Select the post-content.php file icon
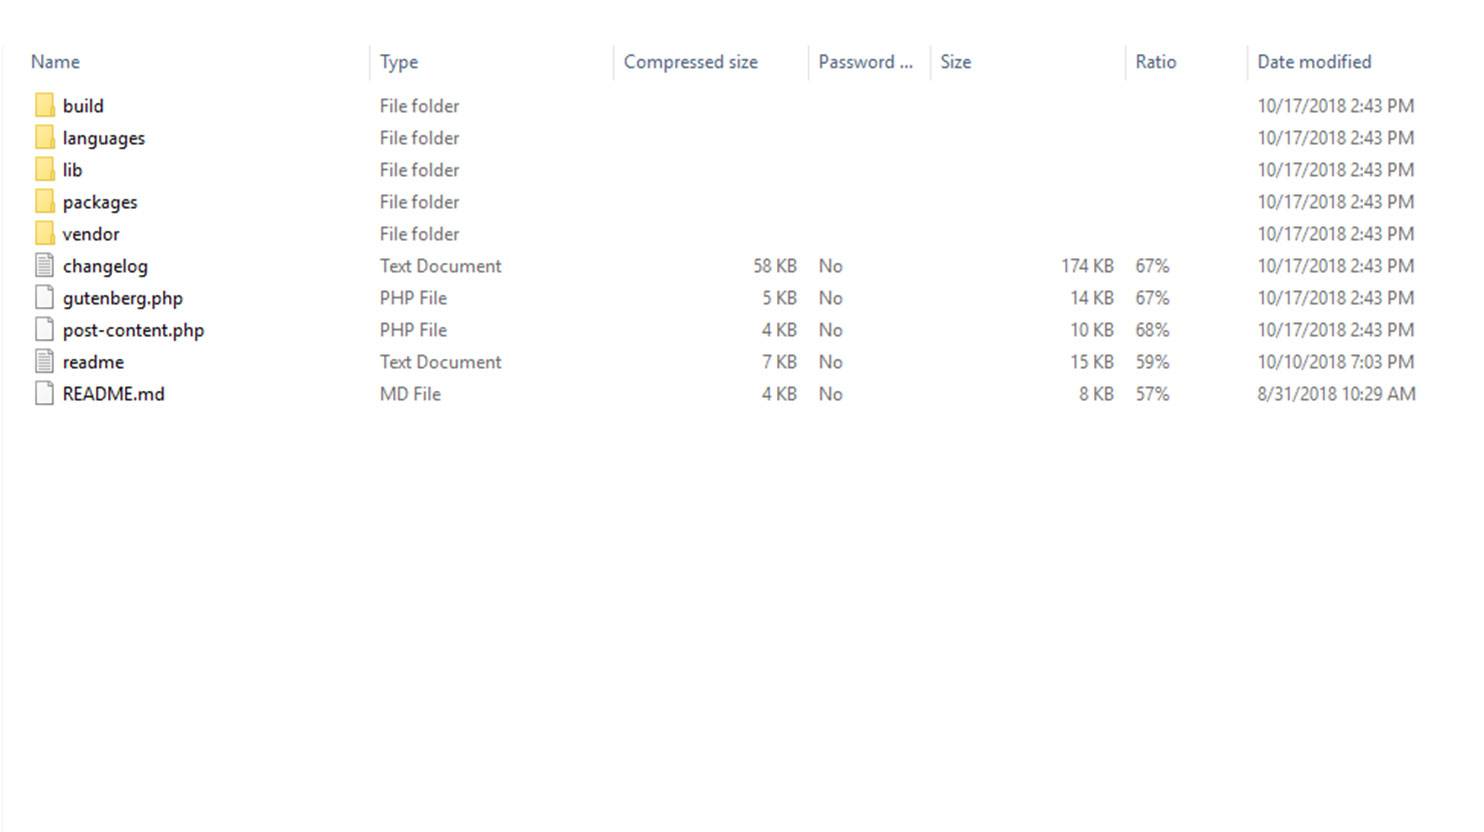The height and width of the screenshot is (832, 1484). 44,329
